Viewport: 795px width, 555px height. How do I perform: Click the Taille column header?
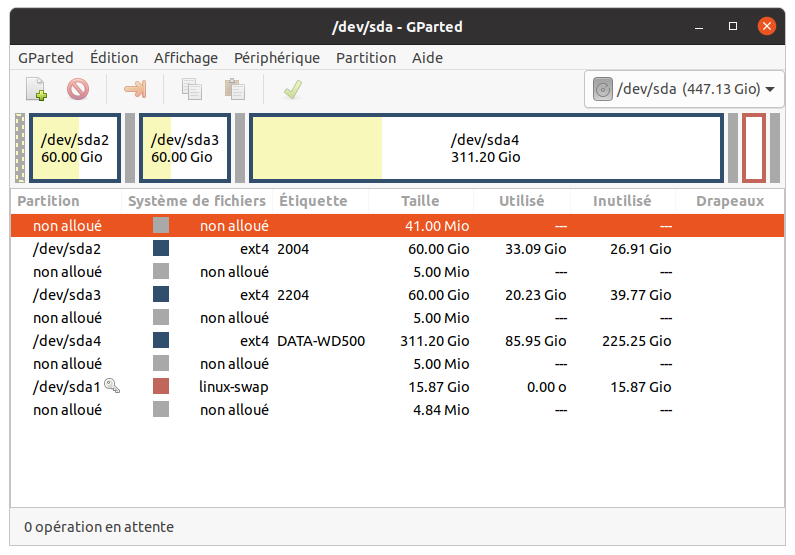tap(420, 201)
